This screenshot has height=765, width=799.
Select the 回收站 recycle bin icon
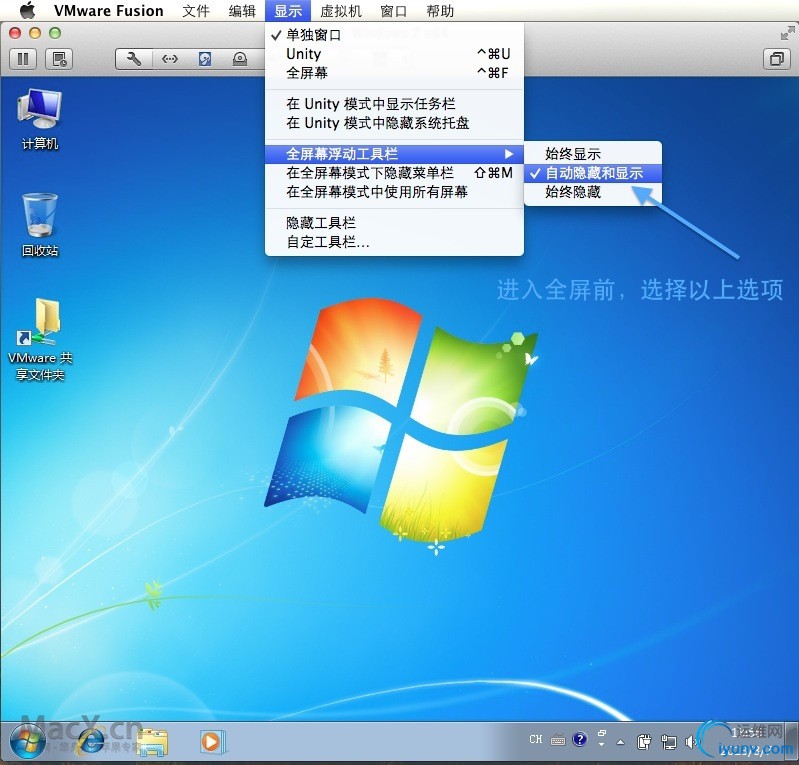pyautogui.click(x=40, y=225)
